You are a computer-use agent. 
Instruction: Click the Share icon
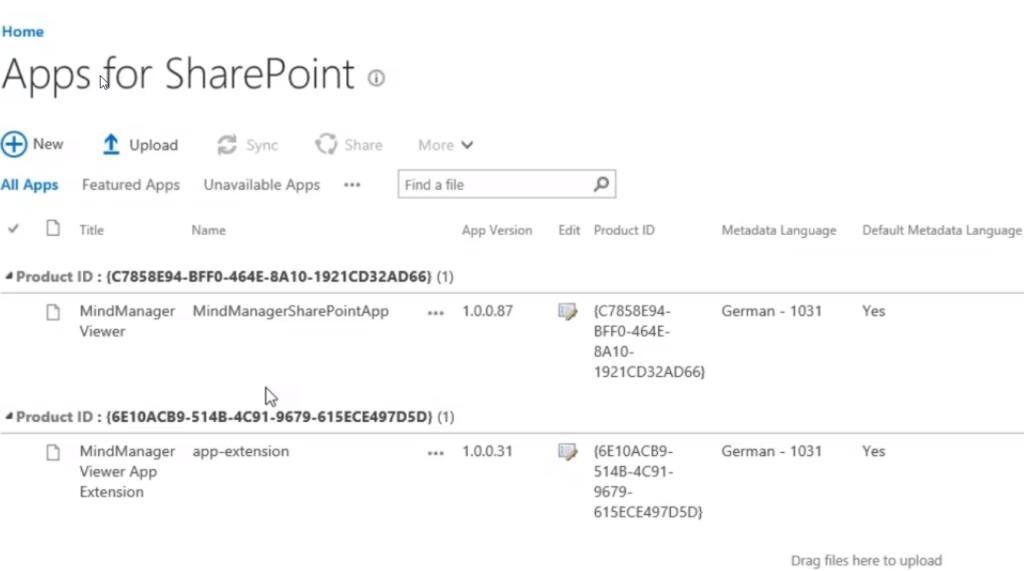click(326, 144)
